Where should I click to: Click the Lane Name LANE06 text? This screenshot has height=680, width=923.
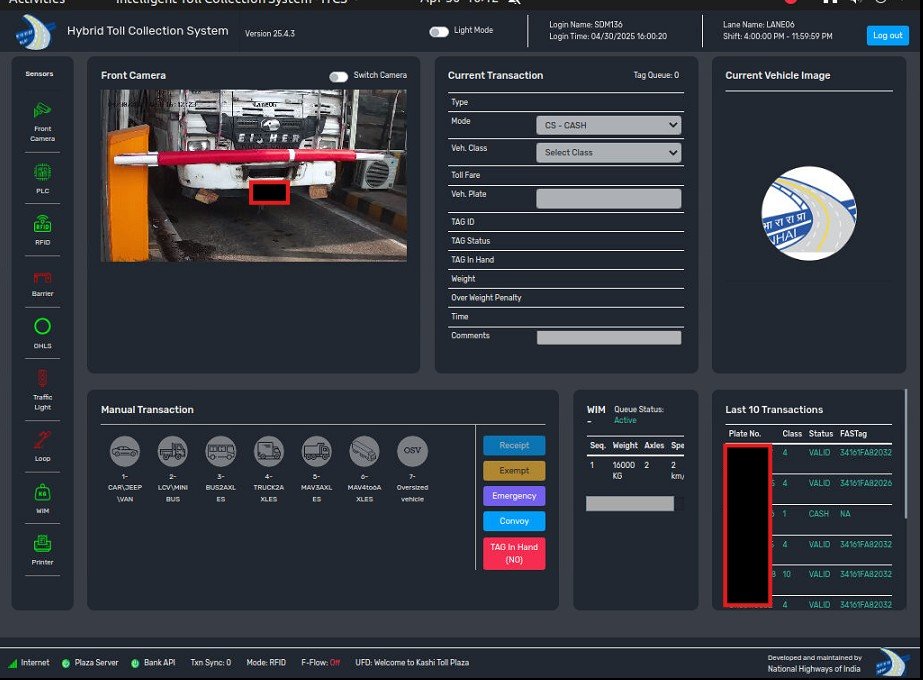759,25
